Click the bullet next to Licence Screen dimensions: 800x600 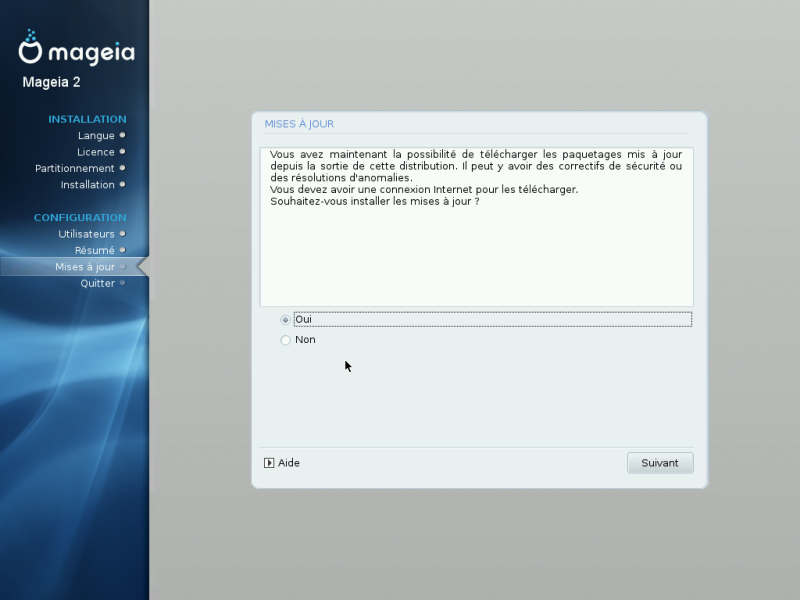tap(122, 152)
